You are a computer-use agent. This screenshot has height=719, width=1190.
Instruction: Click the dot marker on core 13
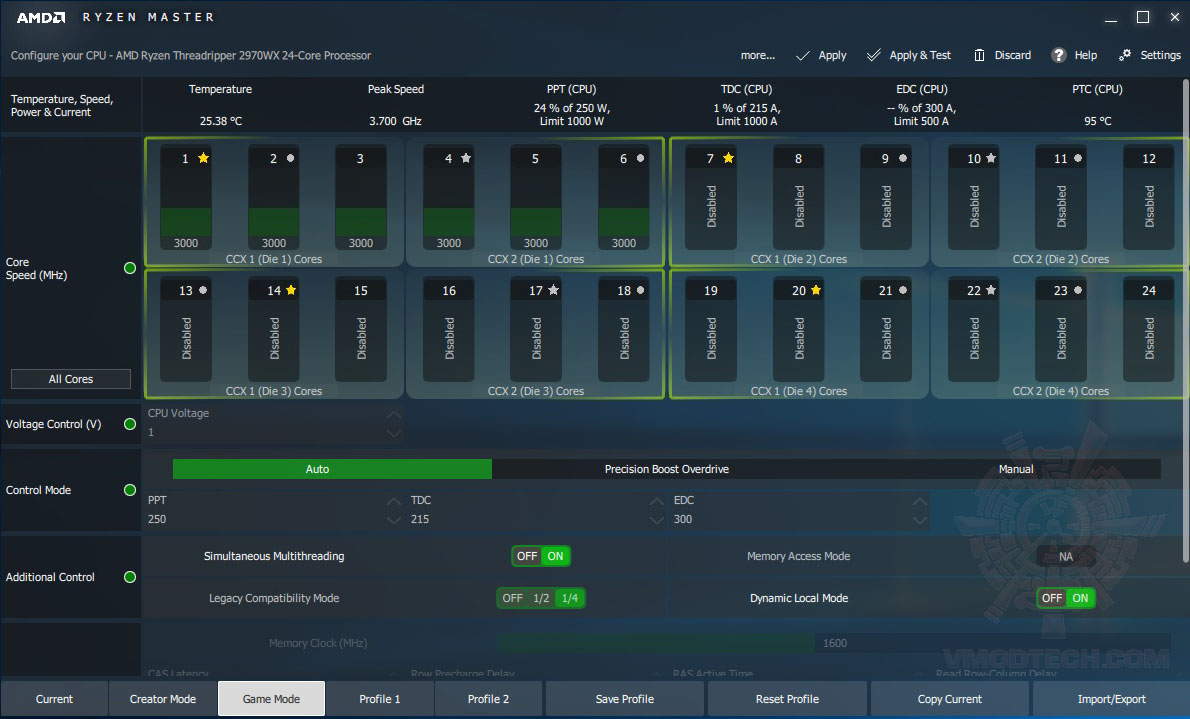point(203,290)
